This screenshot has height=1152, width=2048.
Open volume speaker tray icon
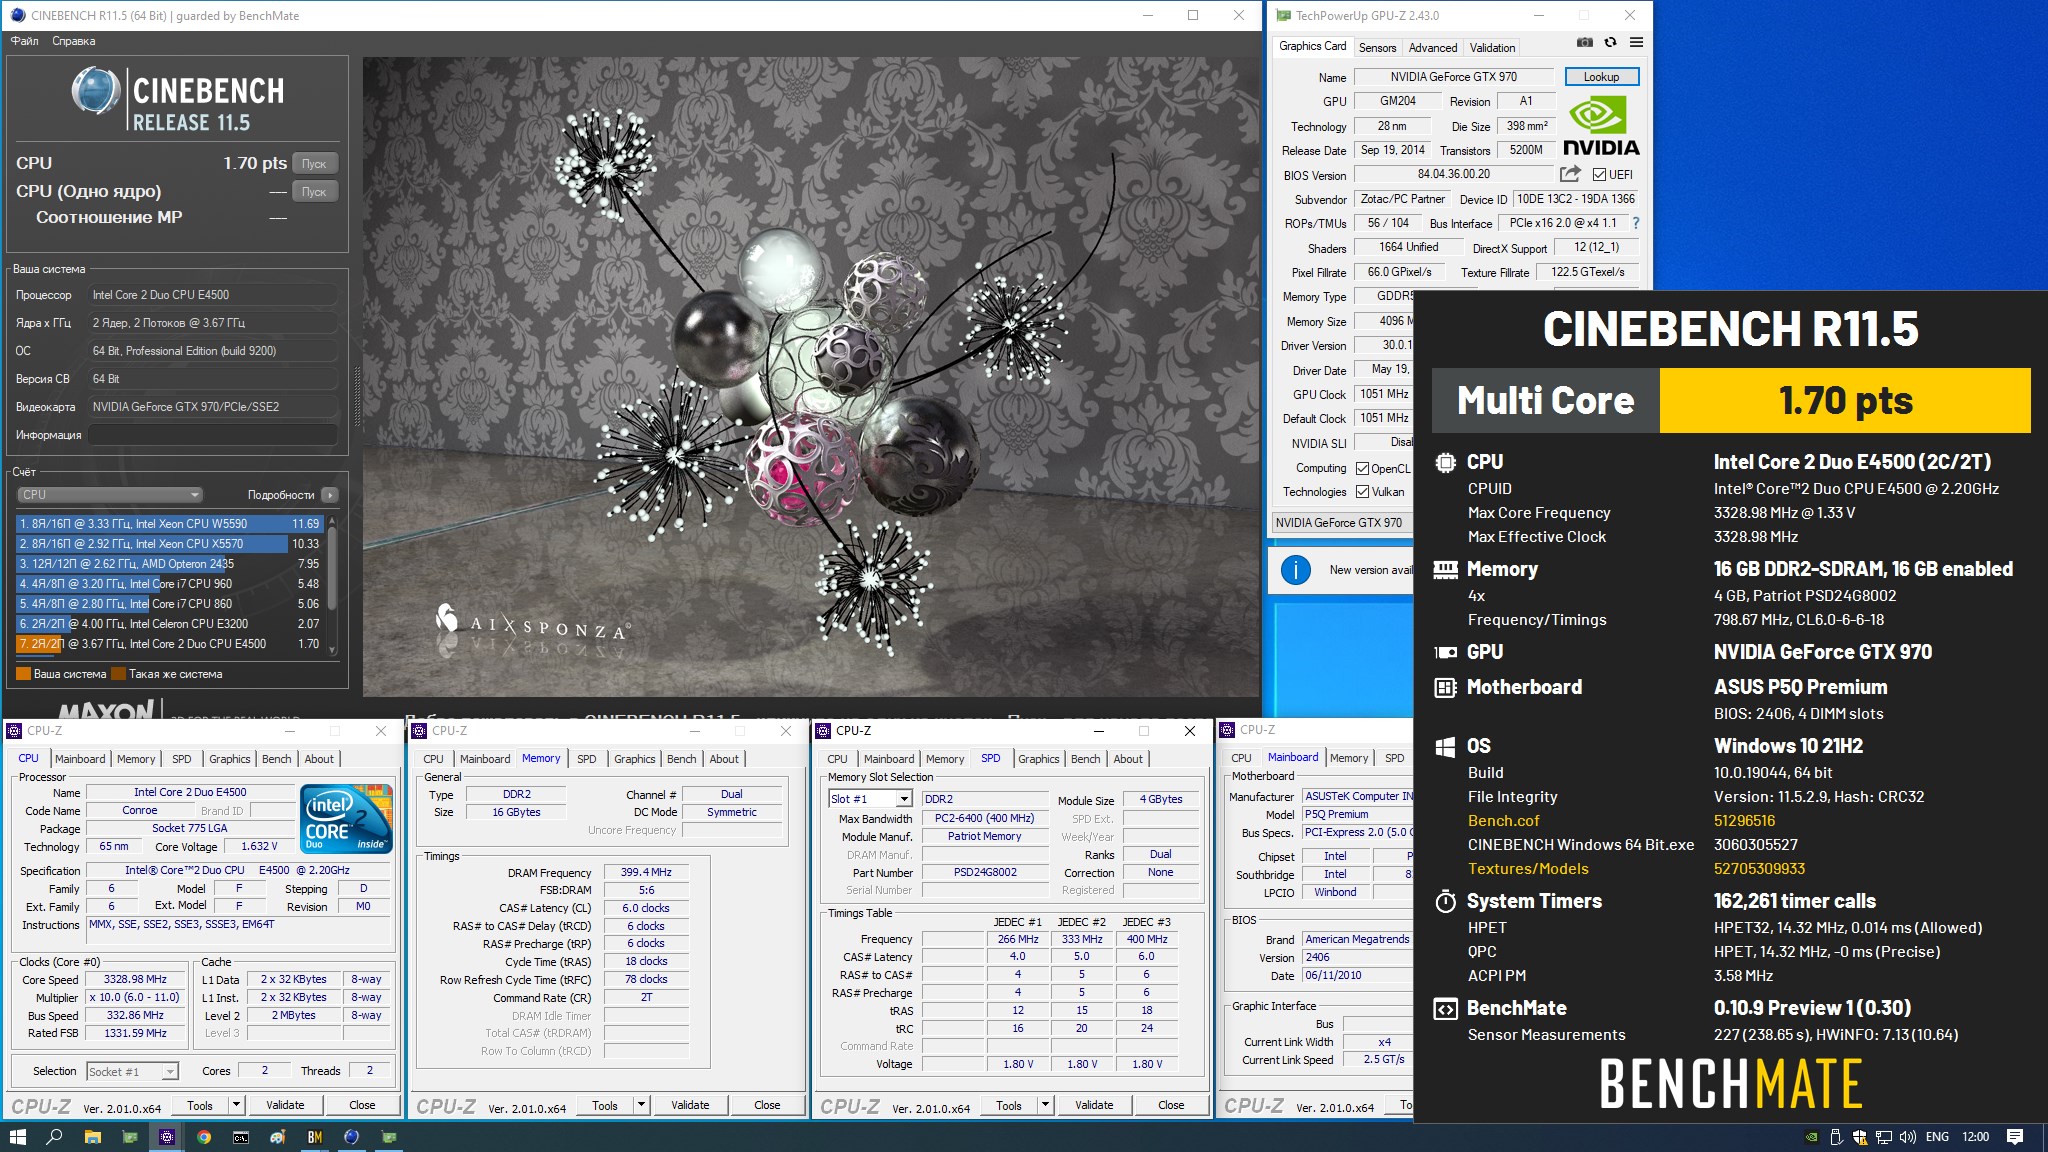pyautogui.click(x=1907, y=1137)
